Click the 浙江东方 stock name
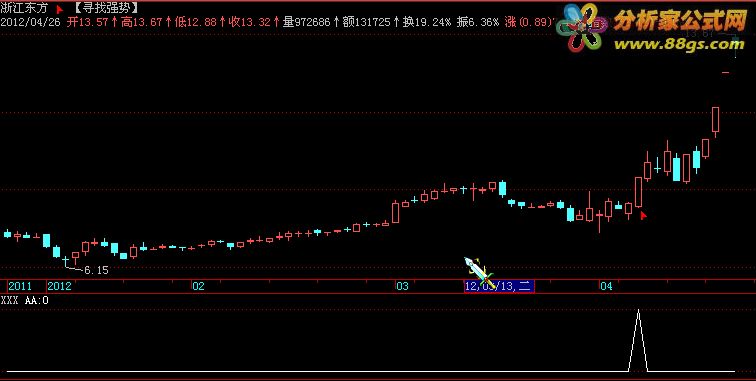This screenshot has height=381, width=756. (x=25, y=8)
